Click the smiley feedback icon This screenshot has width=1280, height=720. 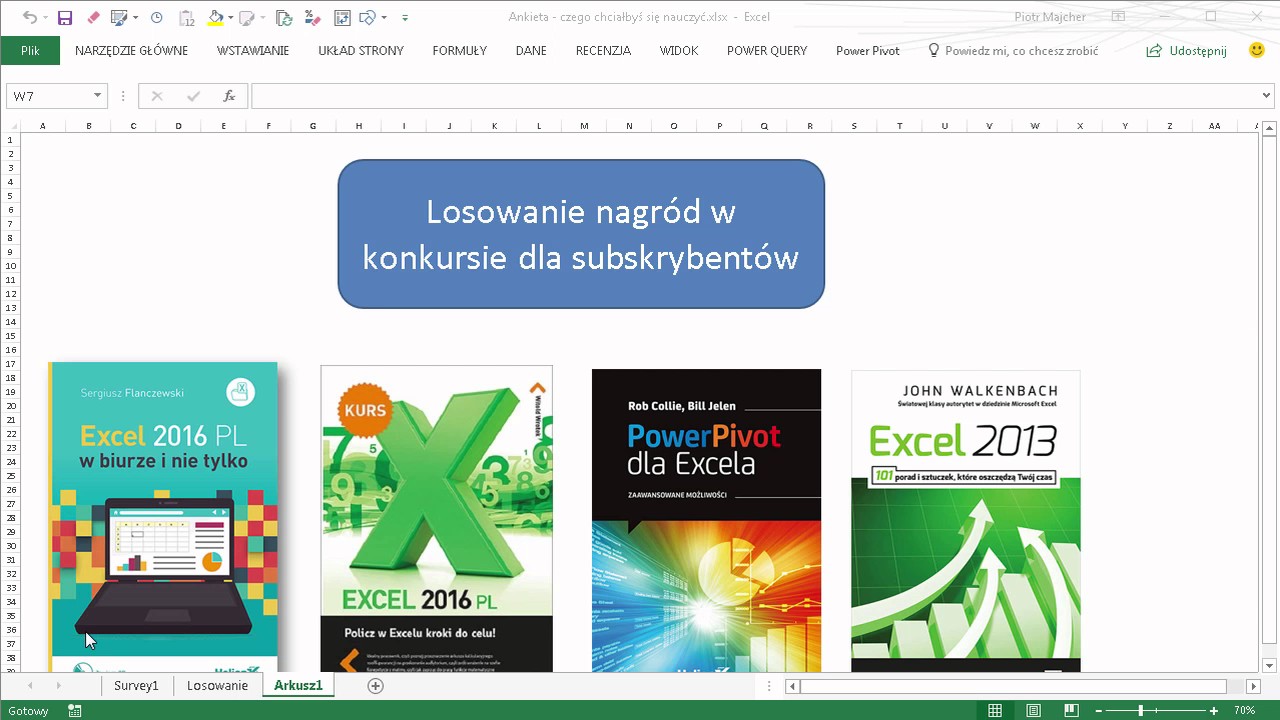click(1257, 50)
